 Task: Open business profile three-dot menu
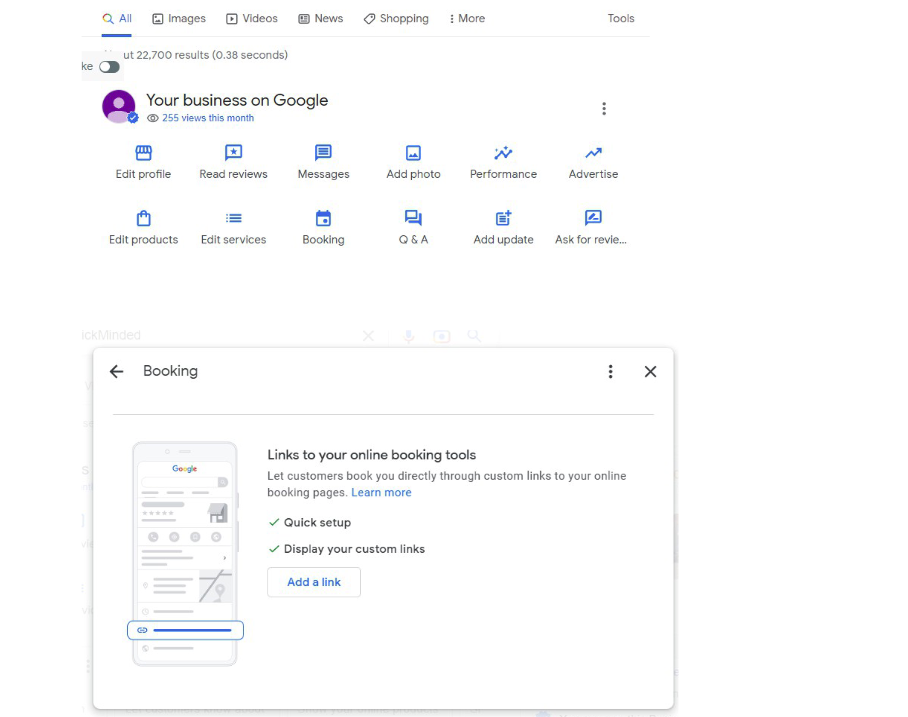coord(603,109)
